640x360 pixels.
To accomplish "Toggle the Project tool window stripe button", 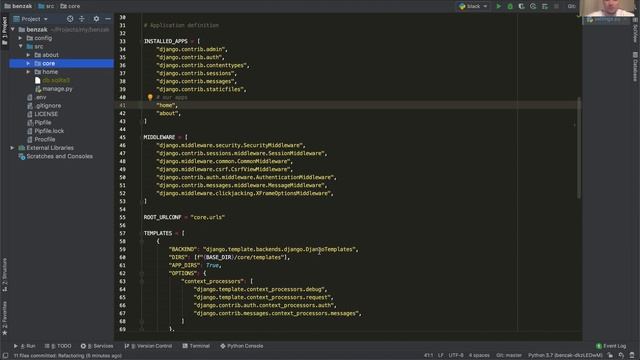I will (x=4, y=31).
